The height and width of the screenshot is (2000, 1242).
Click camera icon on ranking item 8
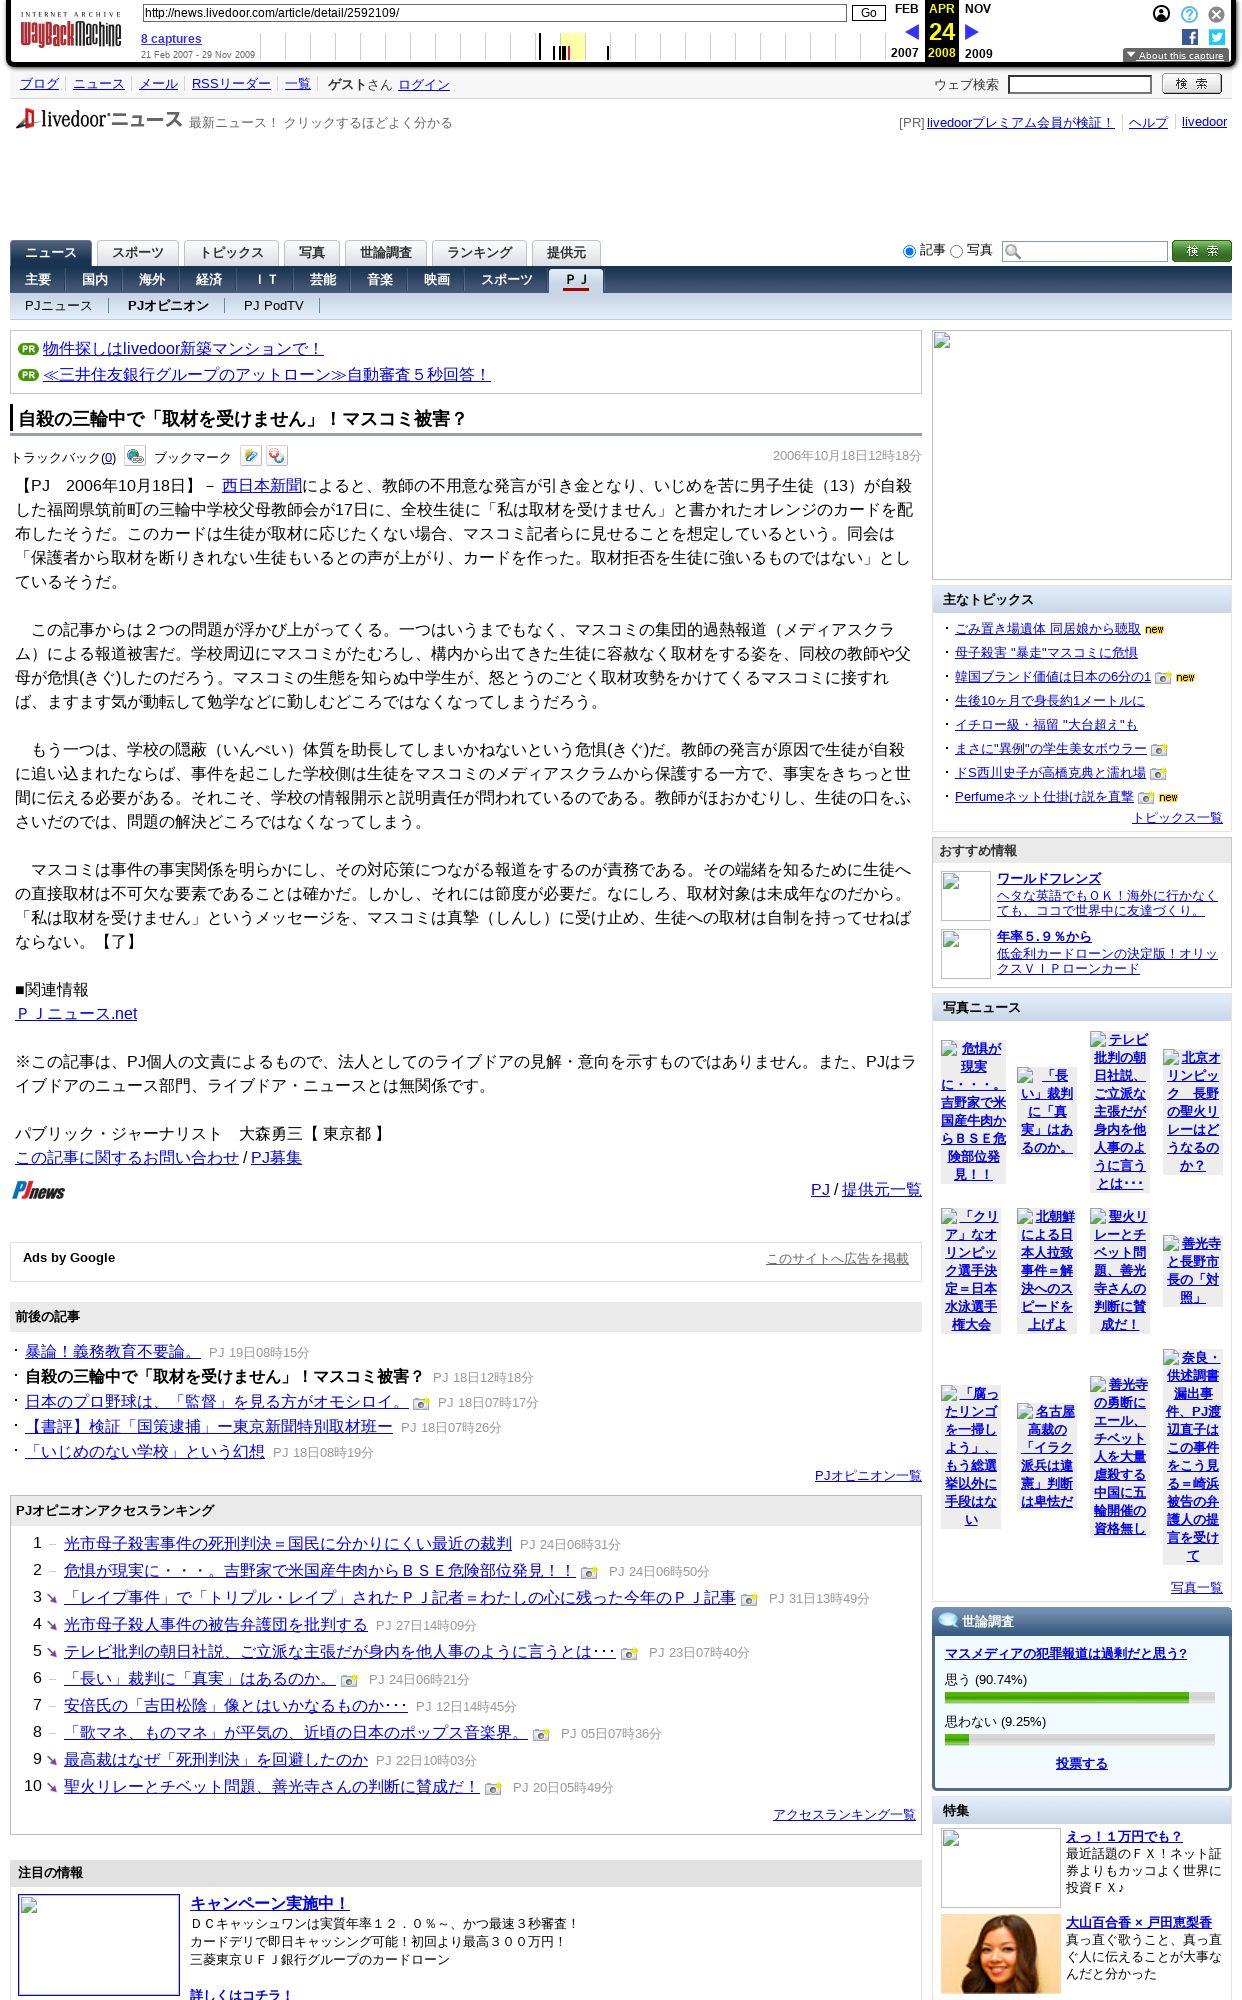[x=541, y=1735]
